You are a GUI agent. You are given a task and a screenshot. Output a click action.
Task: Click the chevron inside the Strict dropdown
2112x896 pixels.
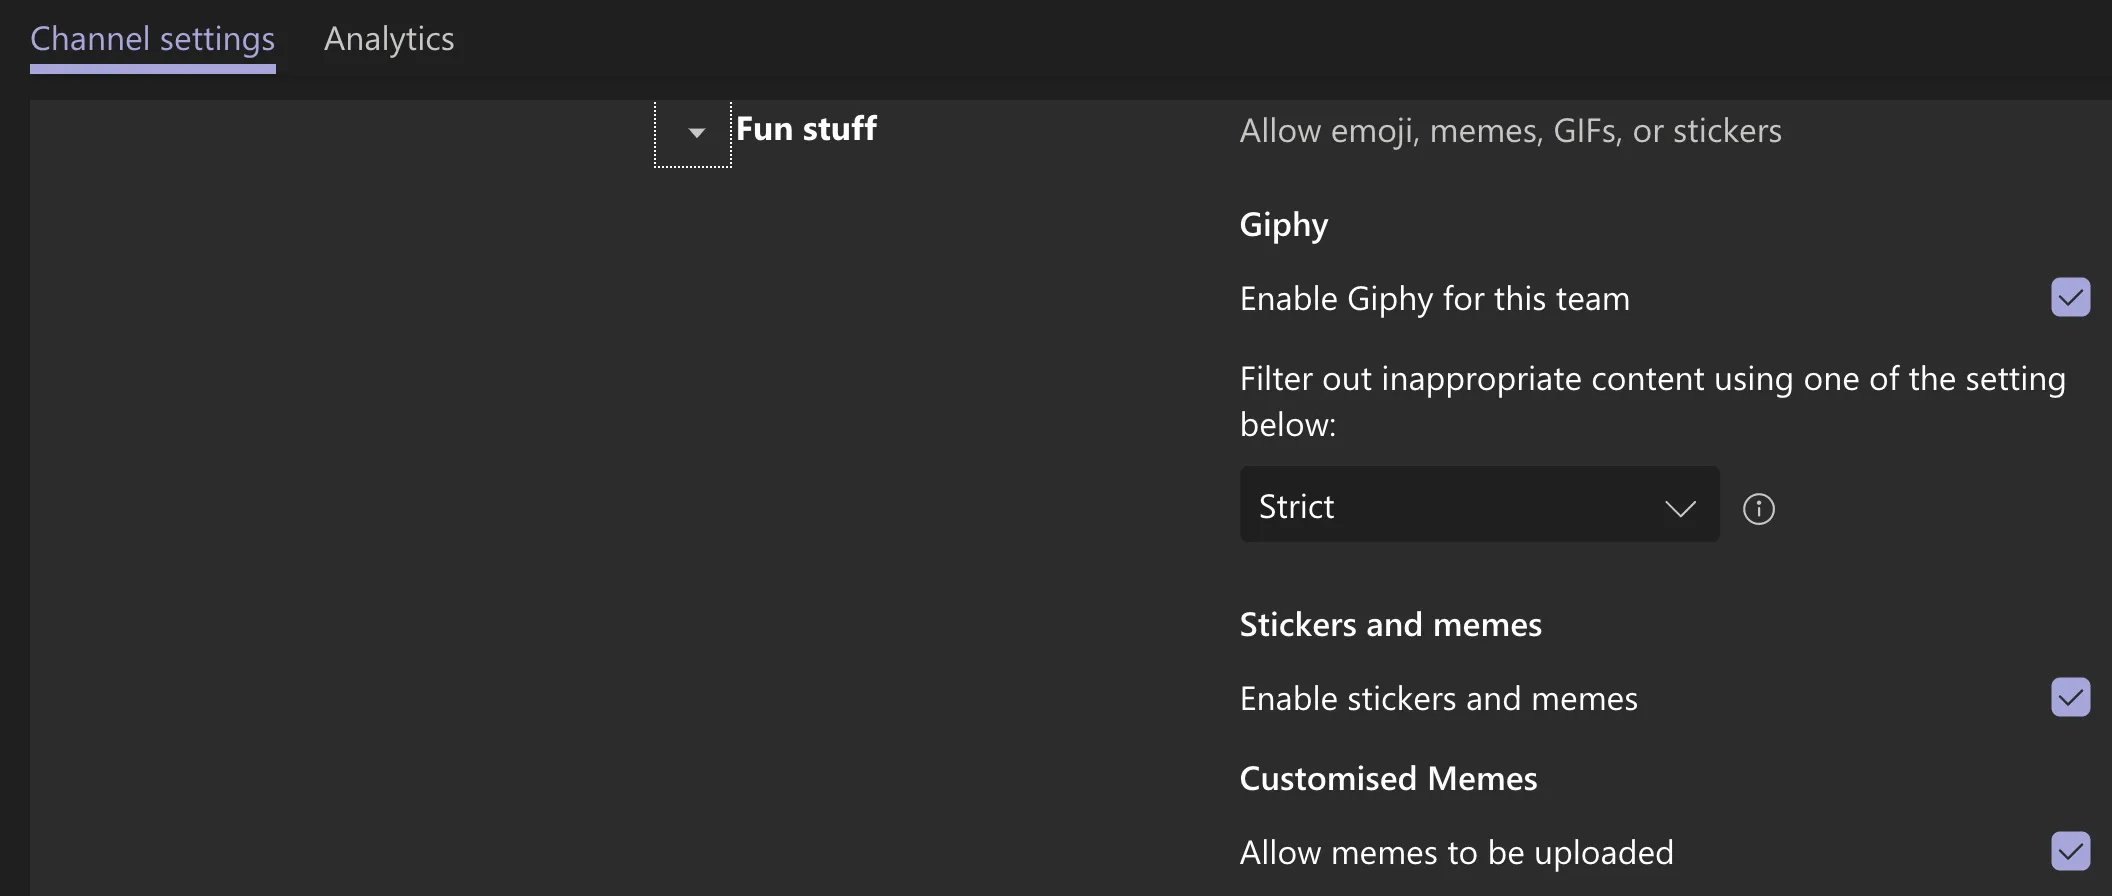click(1681, 508)
